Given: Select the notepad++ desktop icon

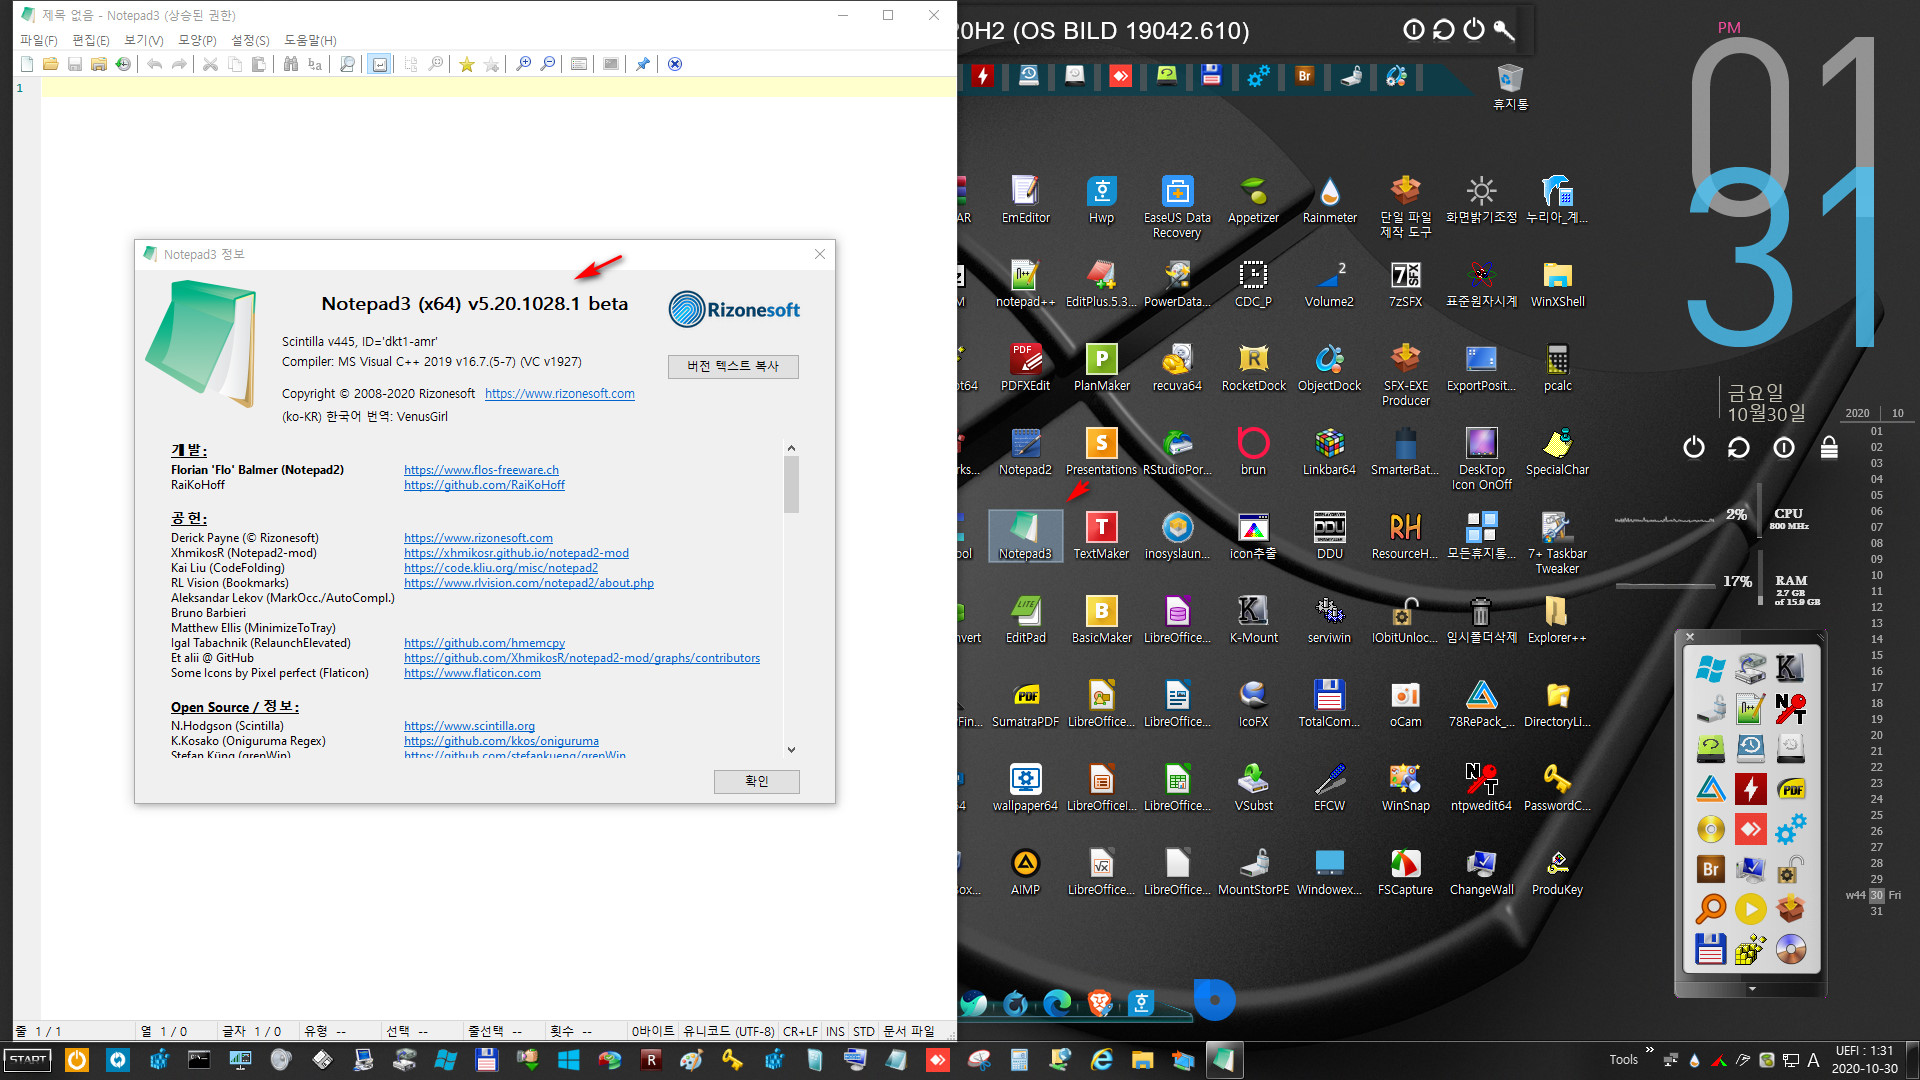Looking at the screenshot, I should tap(1025, 284).
